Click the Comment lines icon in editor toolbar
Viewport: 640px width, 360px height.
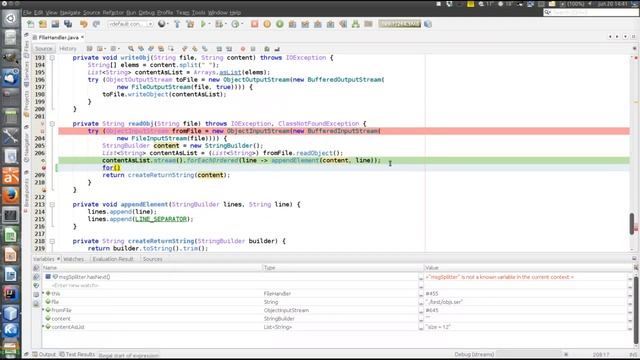pos(267,49)
